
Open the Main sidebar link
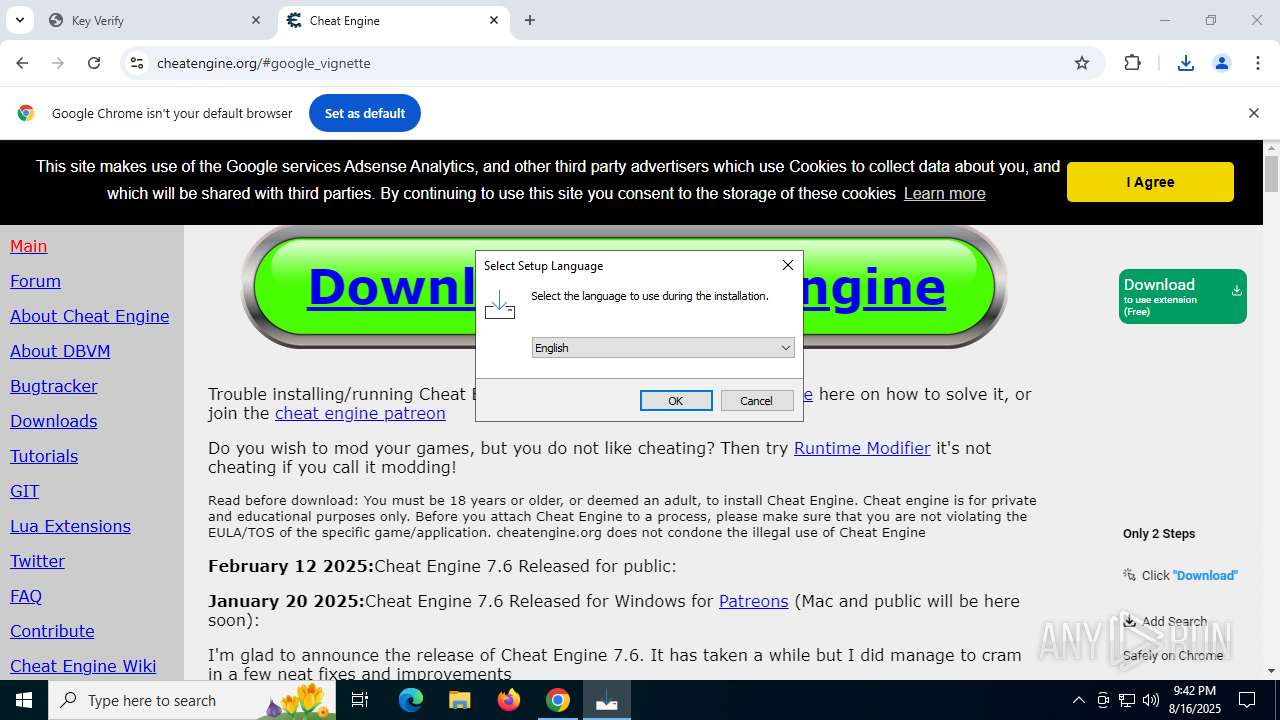[x=29, y=246]
